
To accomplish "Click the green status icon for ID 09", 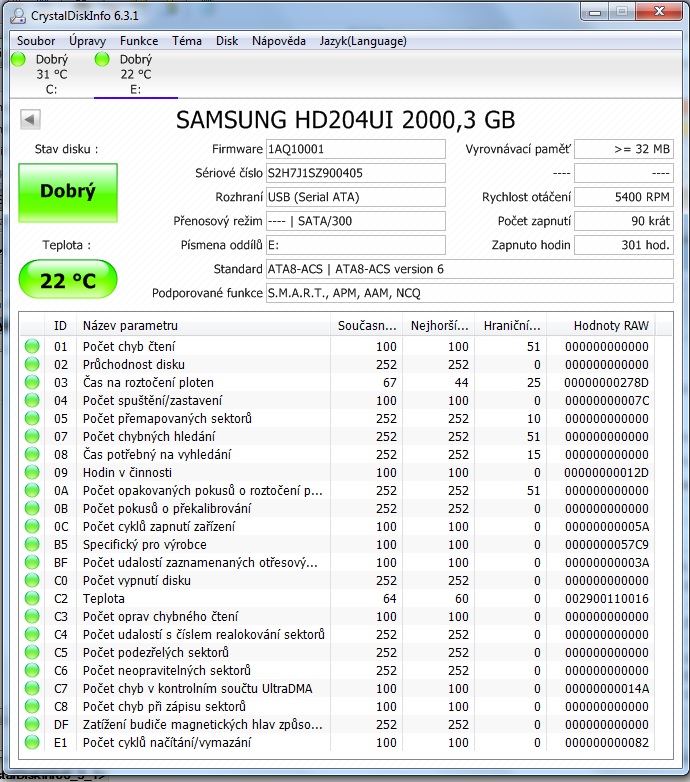I will (32, 472).
